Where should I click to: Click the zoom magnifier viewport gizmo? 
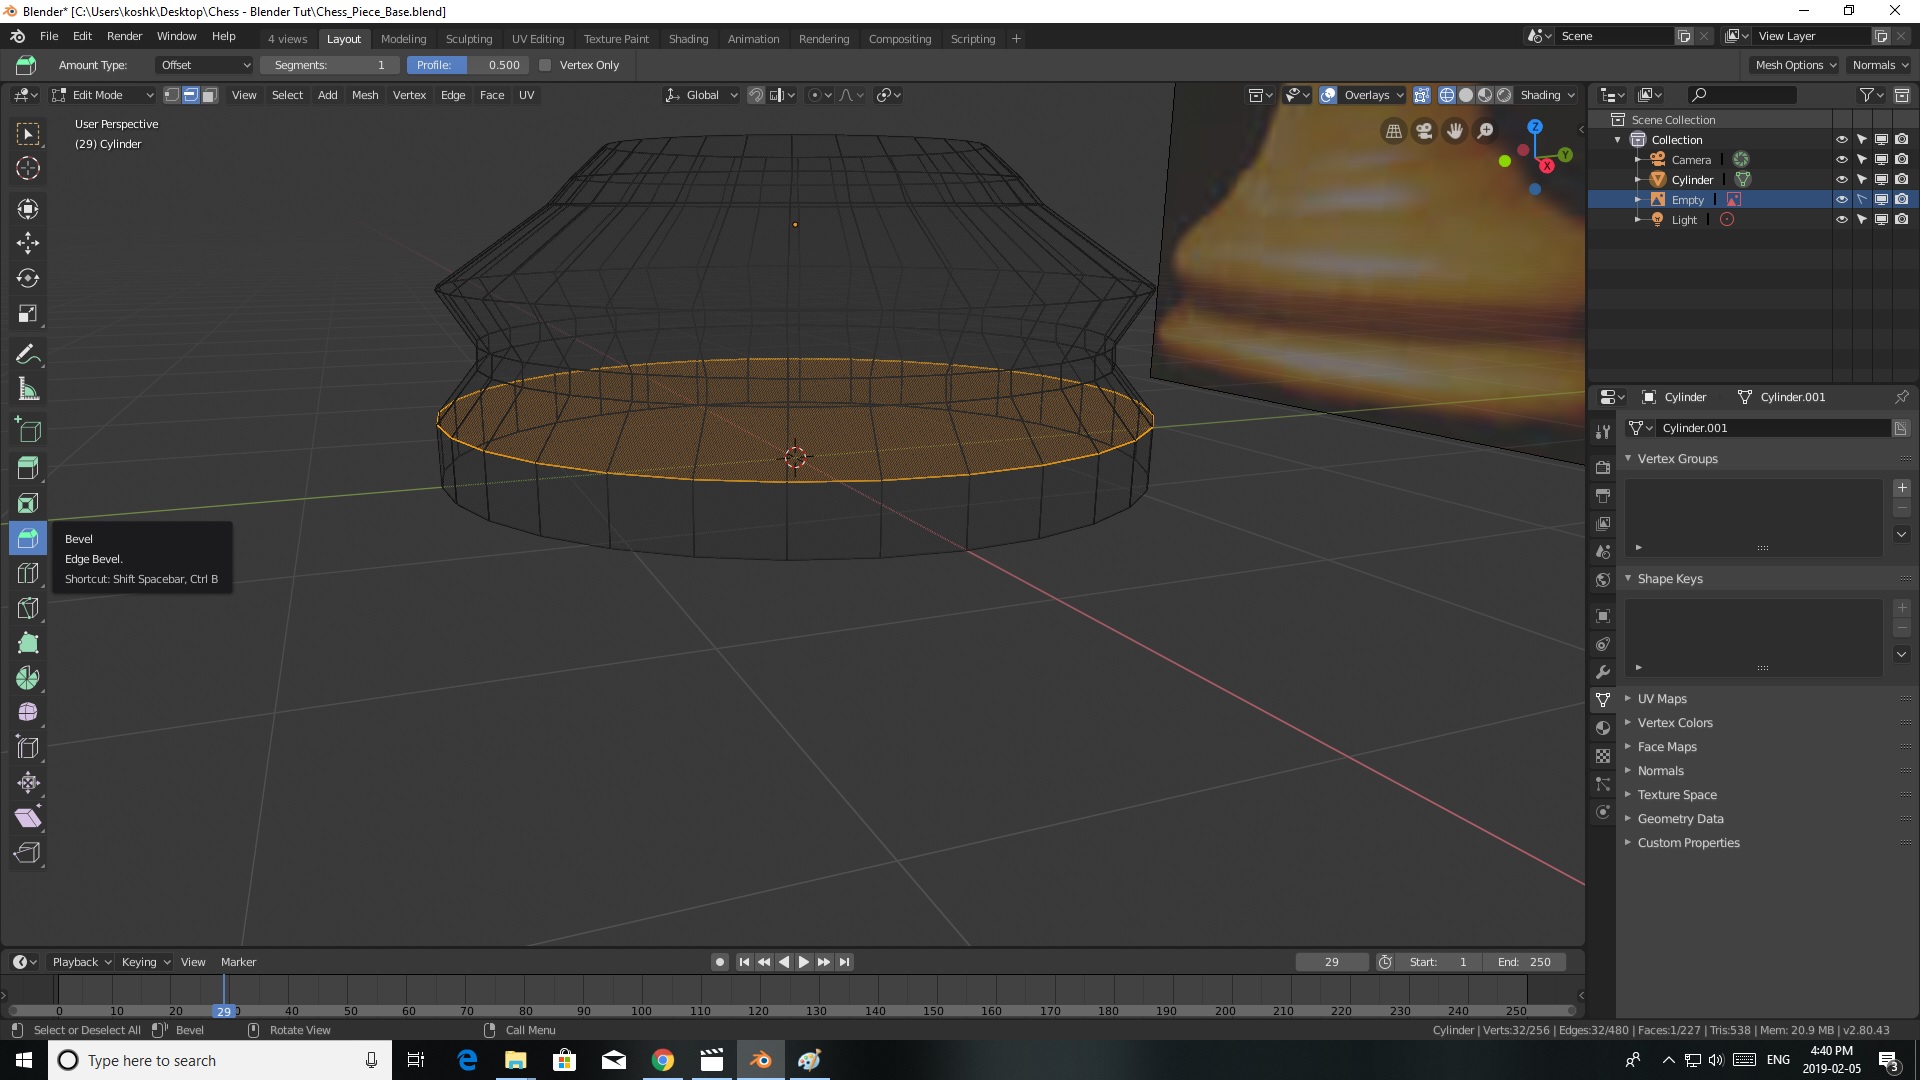(1486, 131)
